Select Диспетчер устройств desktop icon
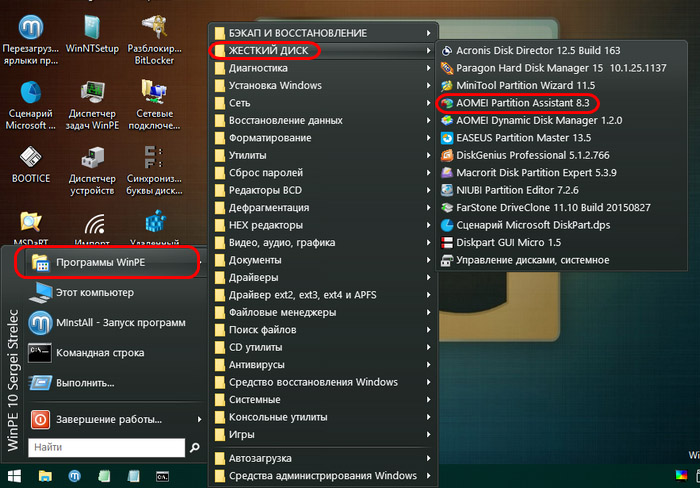 click(92, 170)
